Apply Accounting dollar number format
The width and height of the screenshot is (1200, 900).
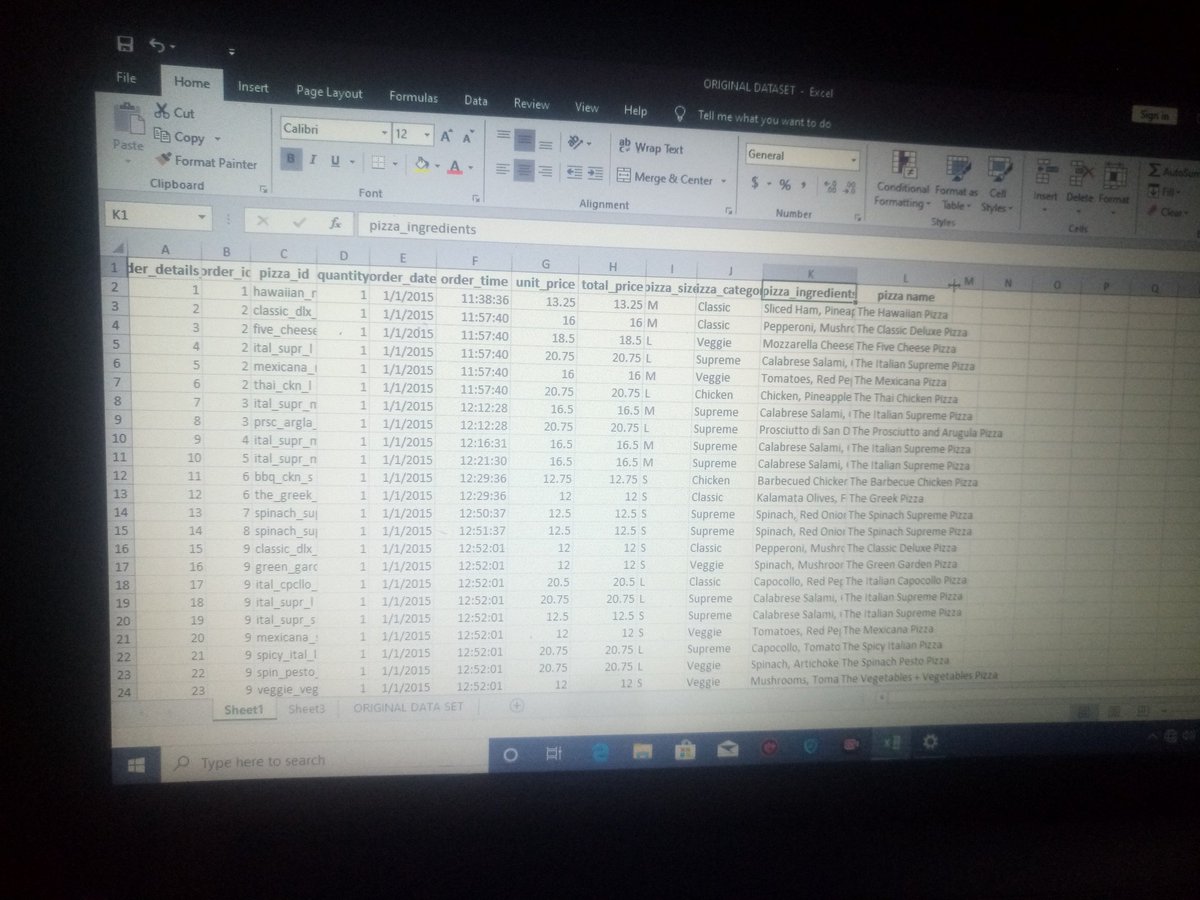point(755,184)
